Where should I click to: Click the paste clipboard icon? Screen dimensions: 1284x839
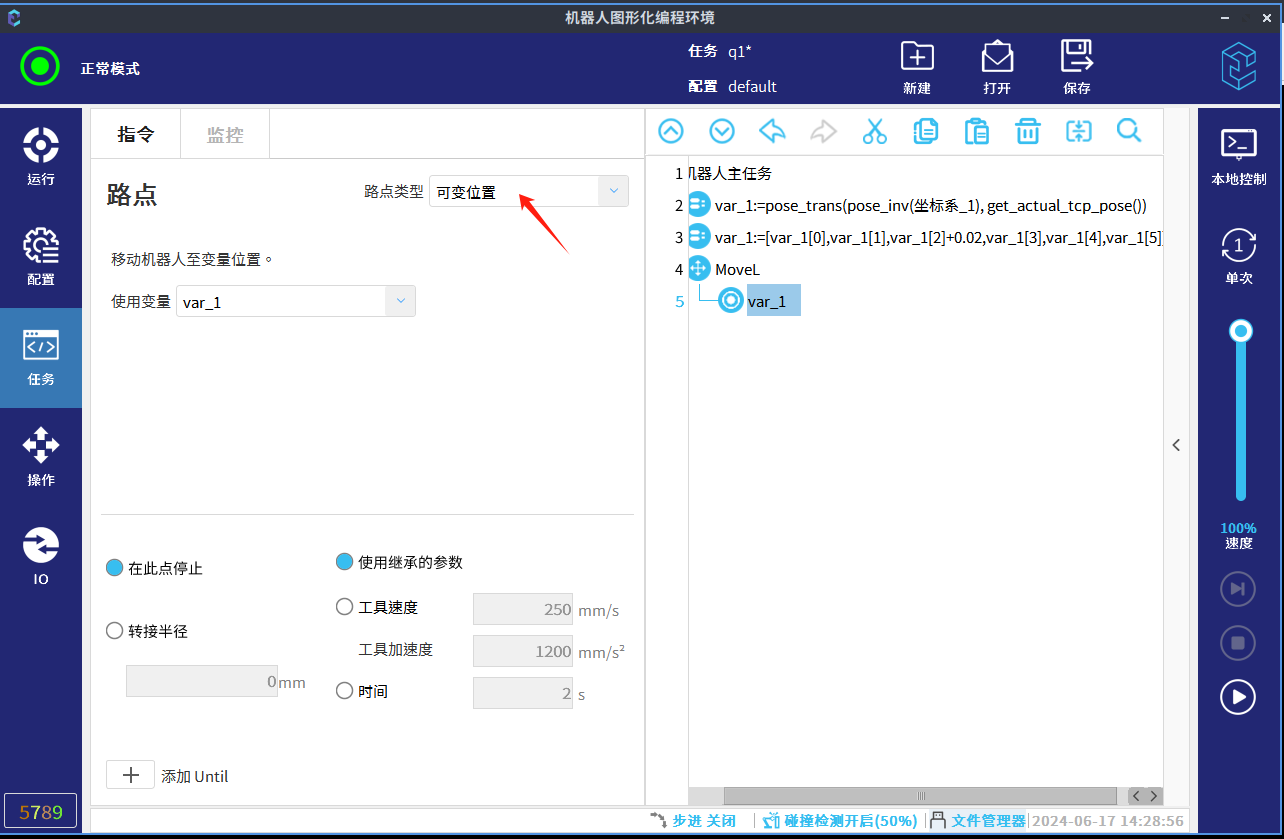[976, 131]
